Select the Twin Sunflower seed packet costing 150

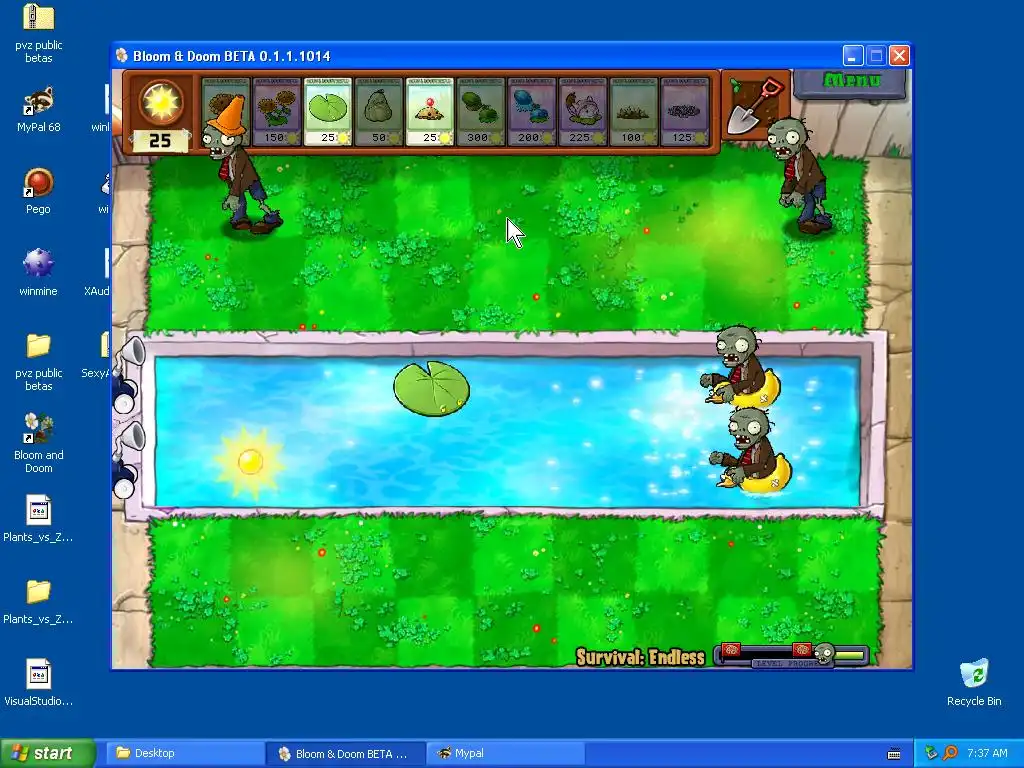pyautogui.click(x=277, y=112)
